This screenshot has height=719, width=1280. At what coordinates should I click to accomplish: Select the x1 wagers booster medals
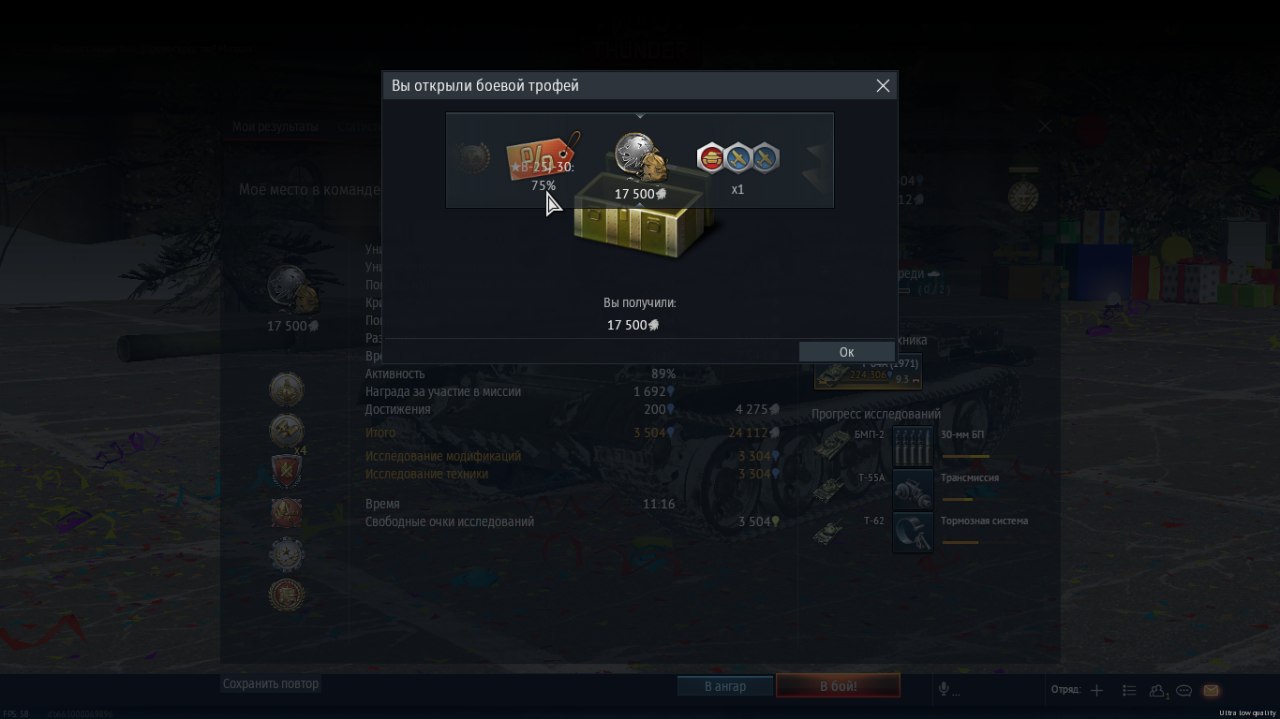coord(738,165)
